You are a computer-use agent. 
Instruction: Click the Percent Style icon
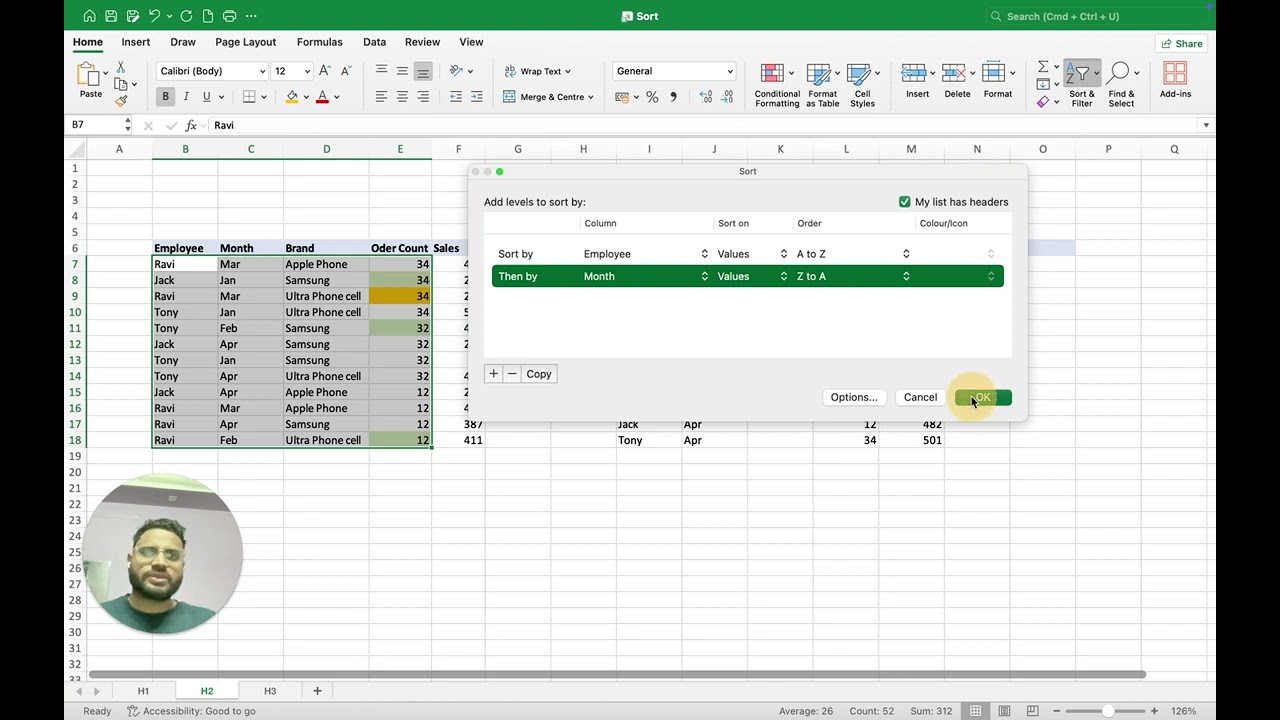click(652, 97)
